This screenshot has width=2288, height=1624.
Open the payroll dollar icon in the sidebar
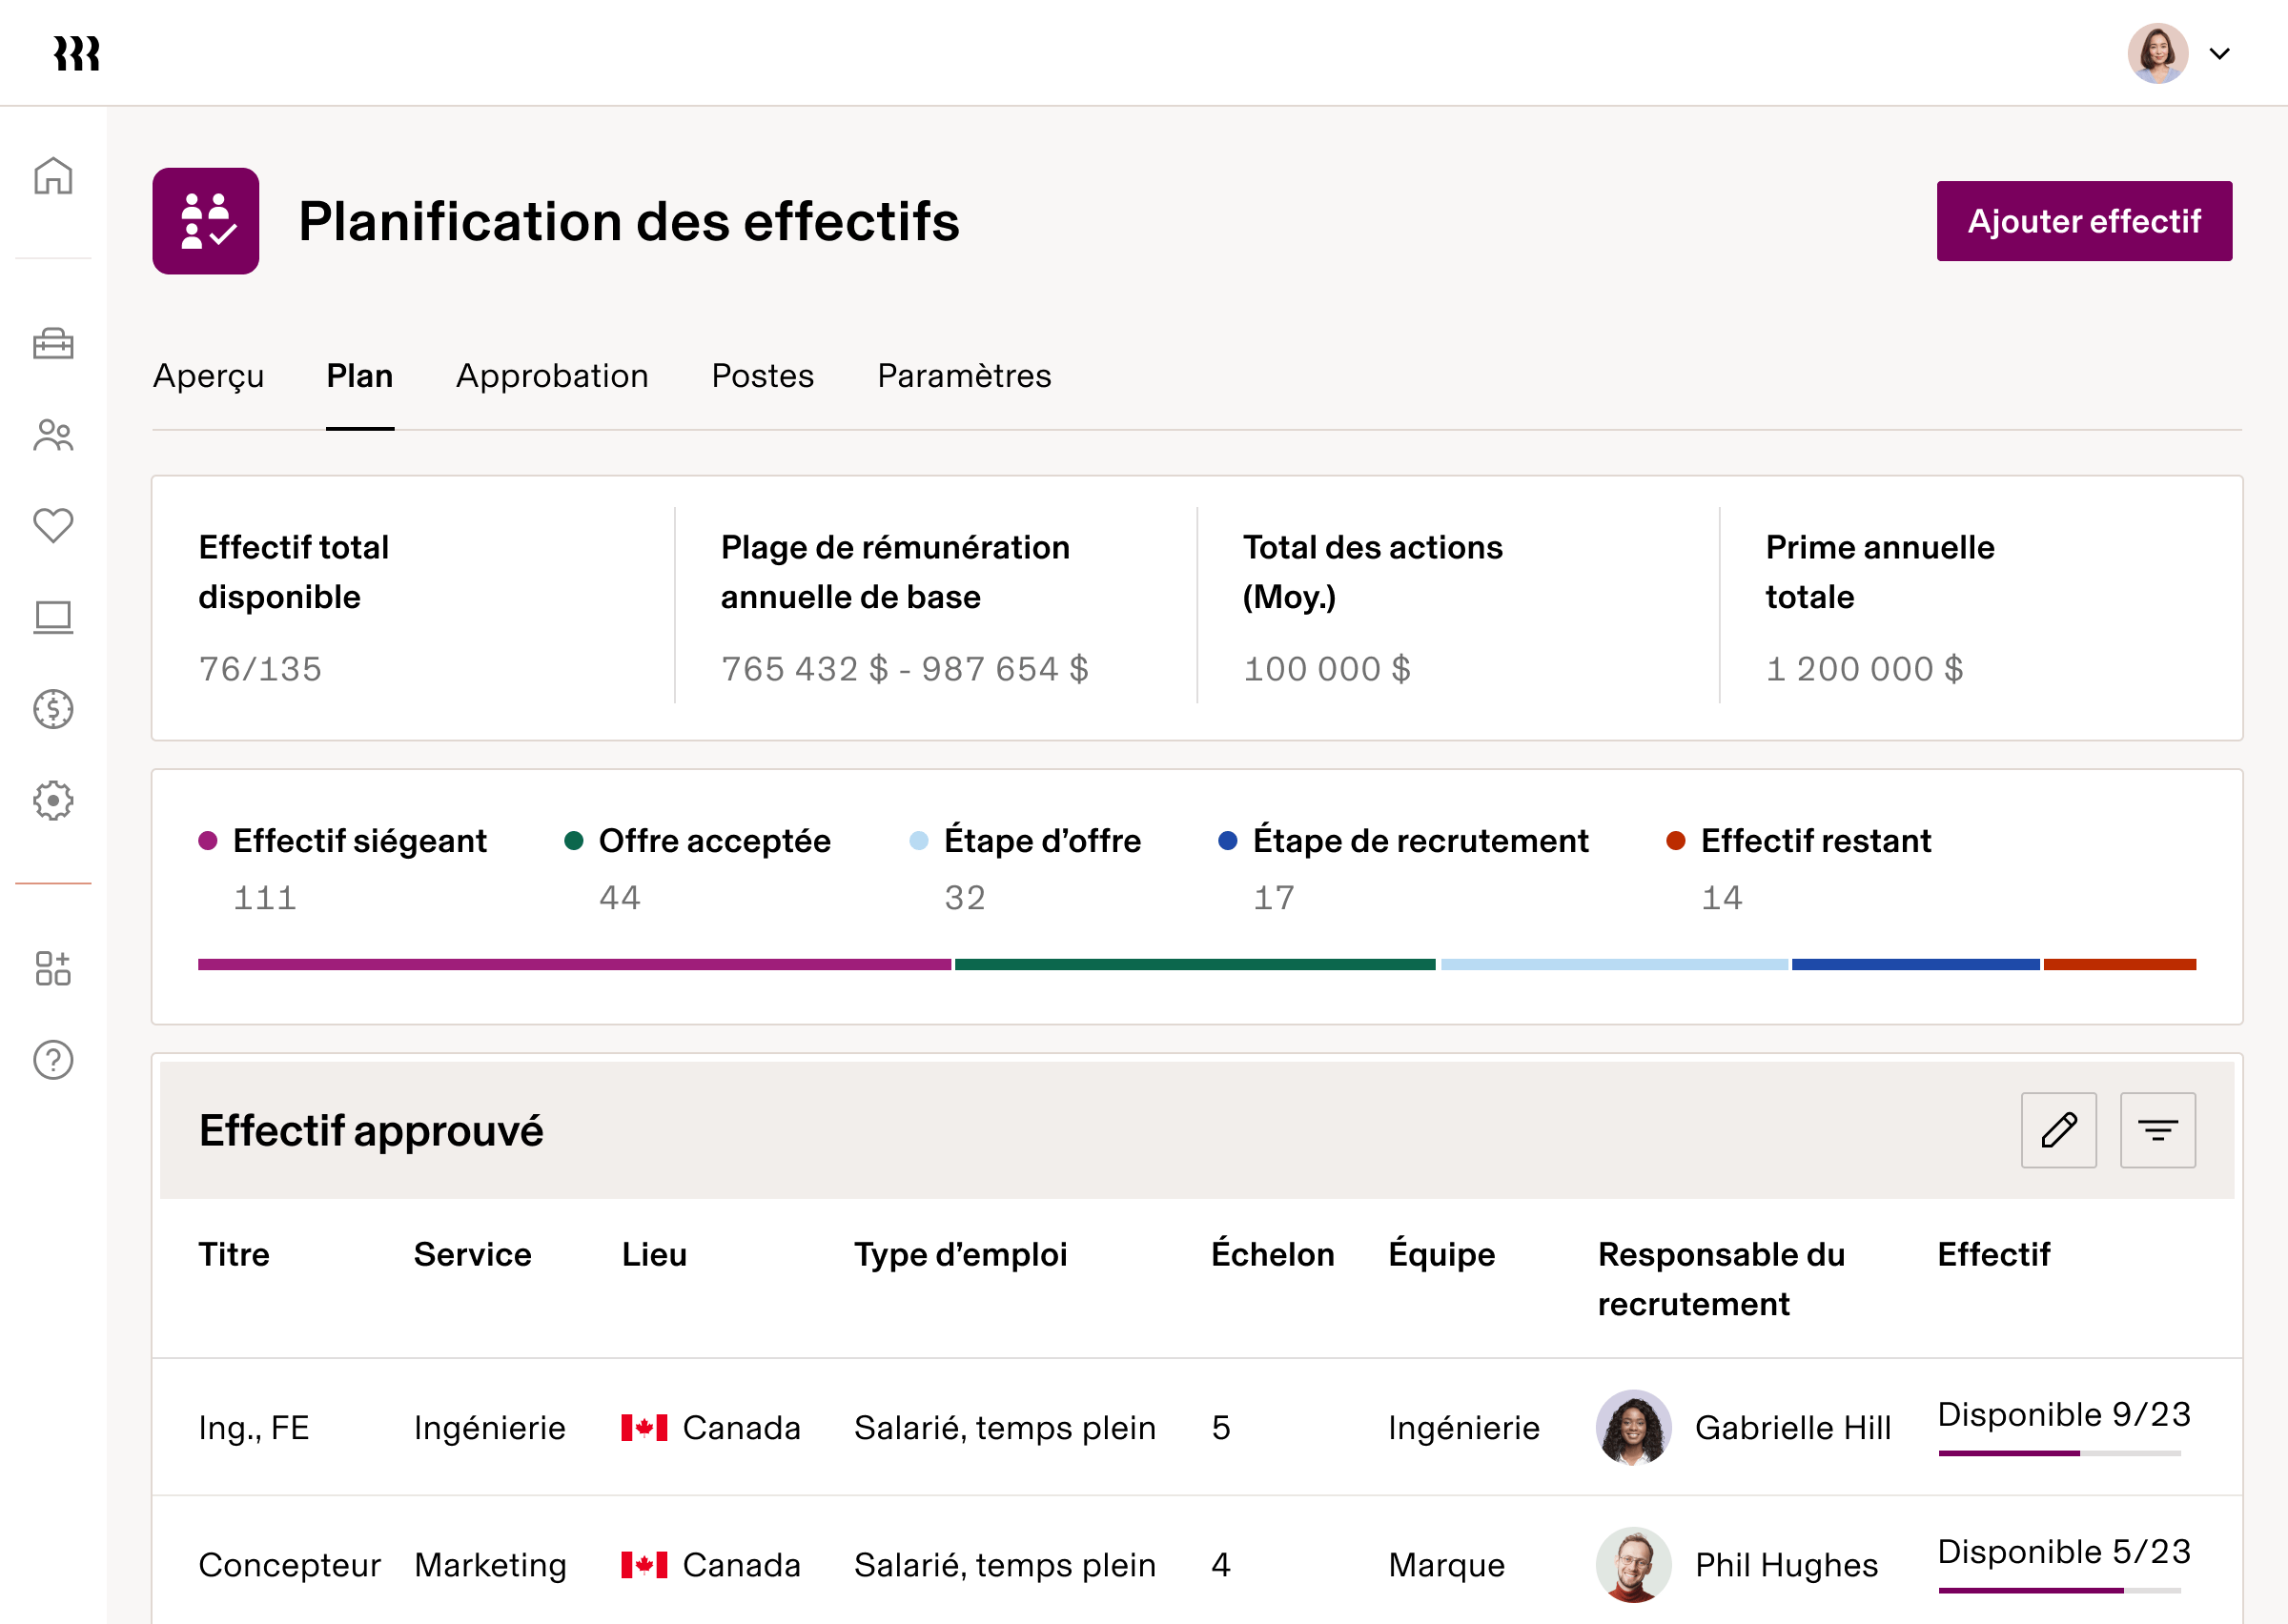(x=53, y=710)
